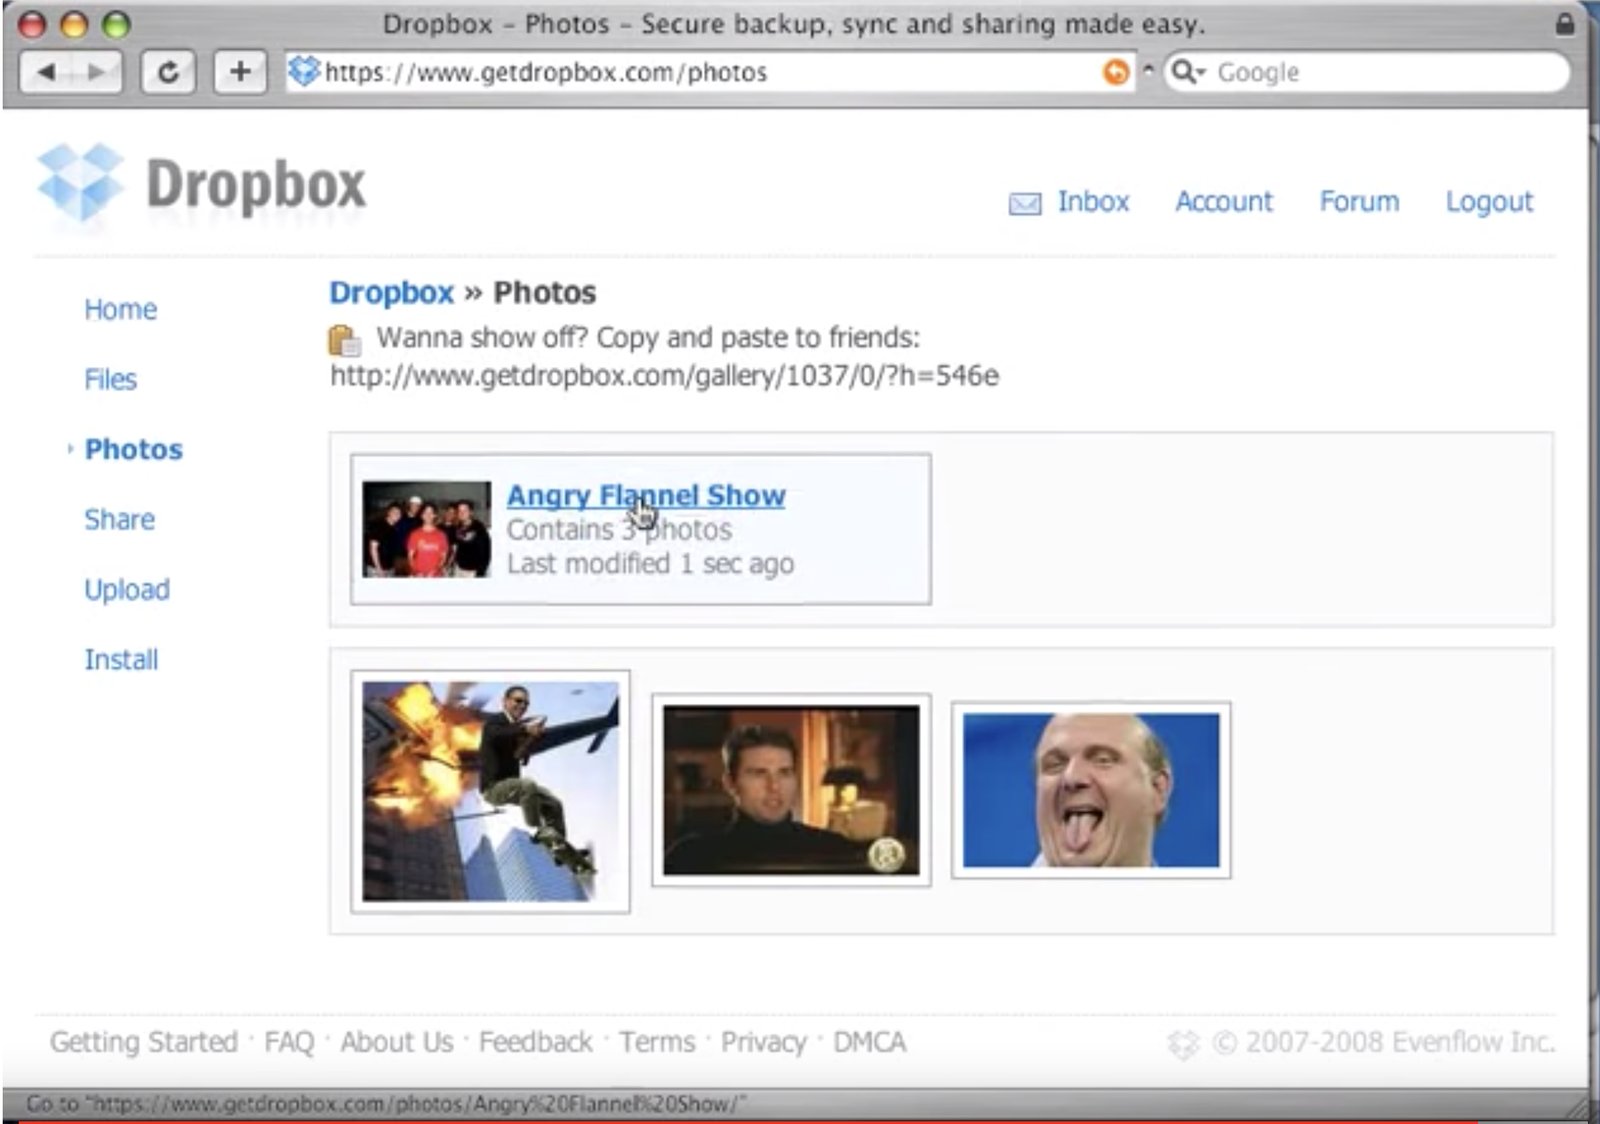Click the 'Contains 3 photos' text

(x=619, y=530)
